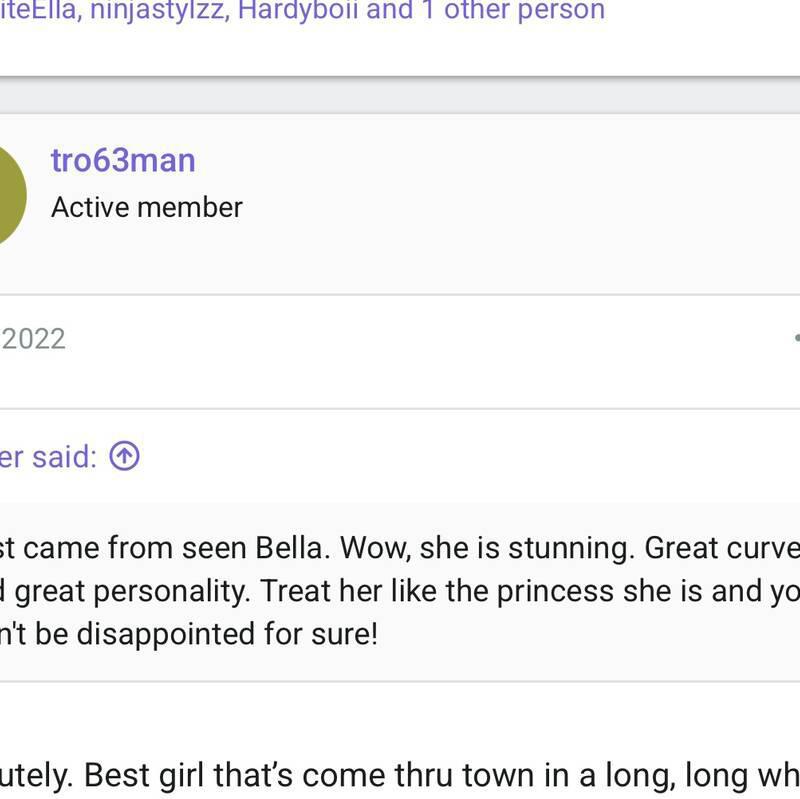
Task: Click the up-arrow icon beside "said:"
Action: click(124, 457)
